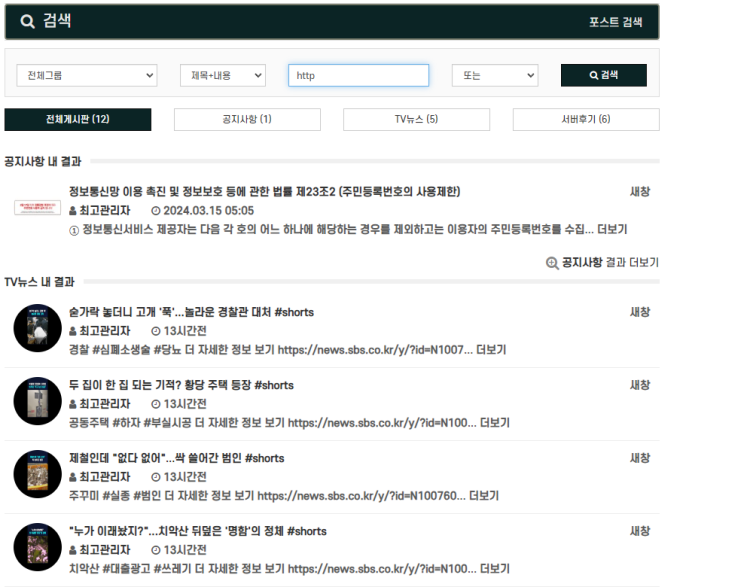This screenshot has height=587, width=750.
Task: Select the 전체게시판 (12) tab
Action: point(78,120)
